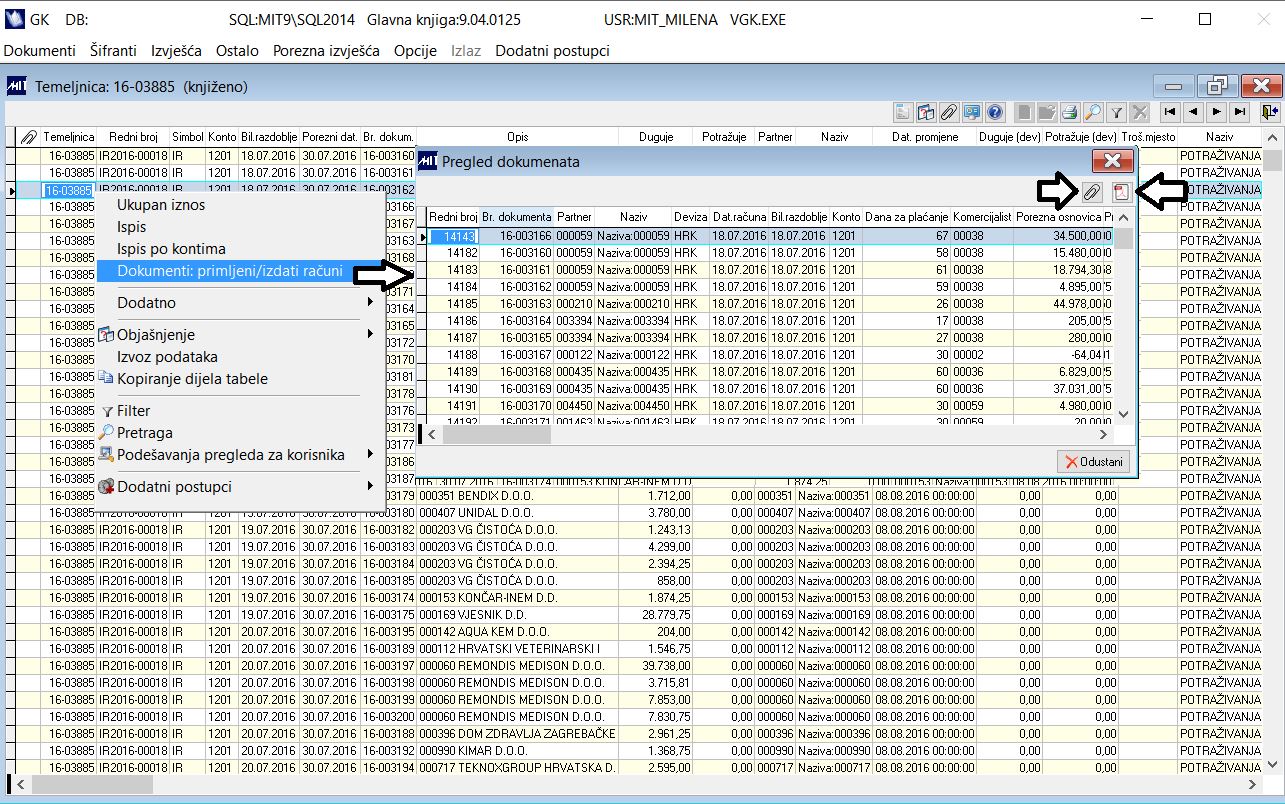The width and height of the screenshot is (1285, 804).
Task: Click the 000990 KIMAR D.O.O. row
Action: [x=640, y=750]
